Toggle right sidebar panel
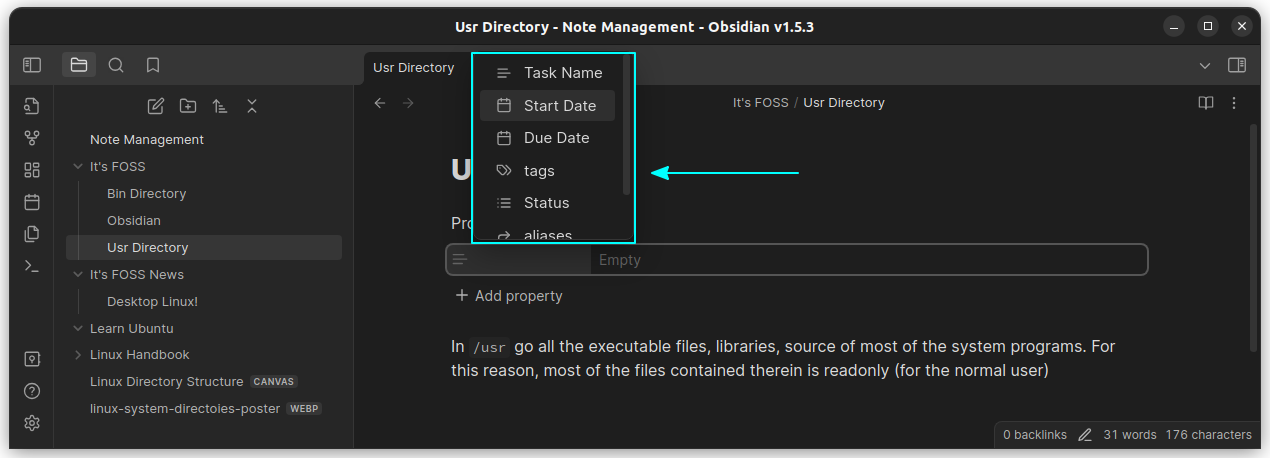The width and height of the screenshot is (1270, 458). (x=1237, y=65)
